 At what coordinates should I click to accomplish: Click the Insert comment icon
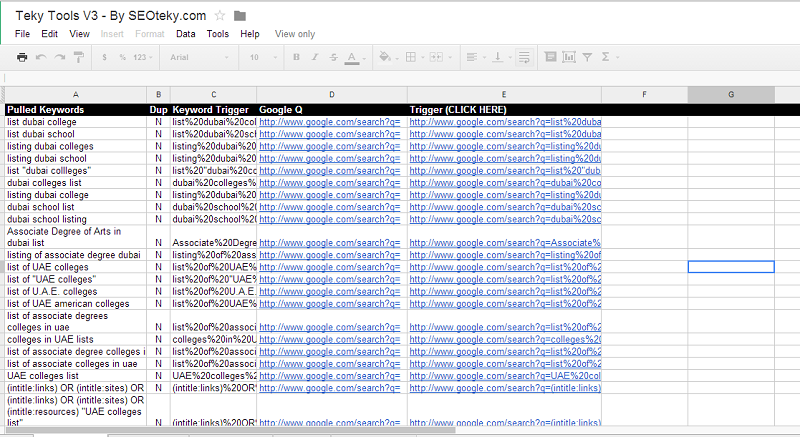coord(550,57)
